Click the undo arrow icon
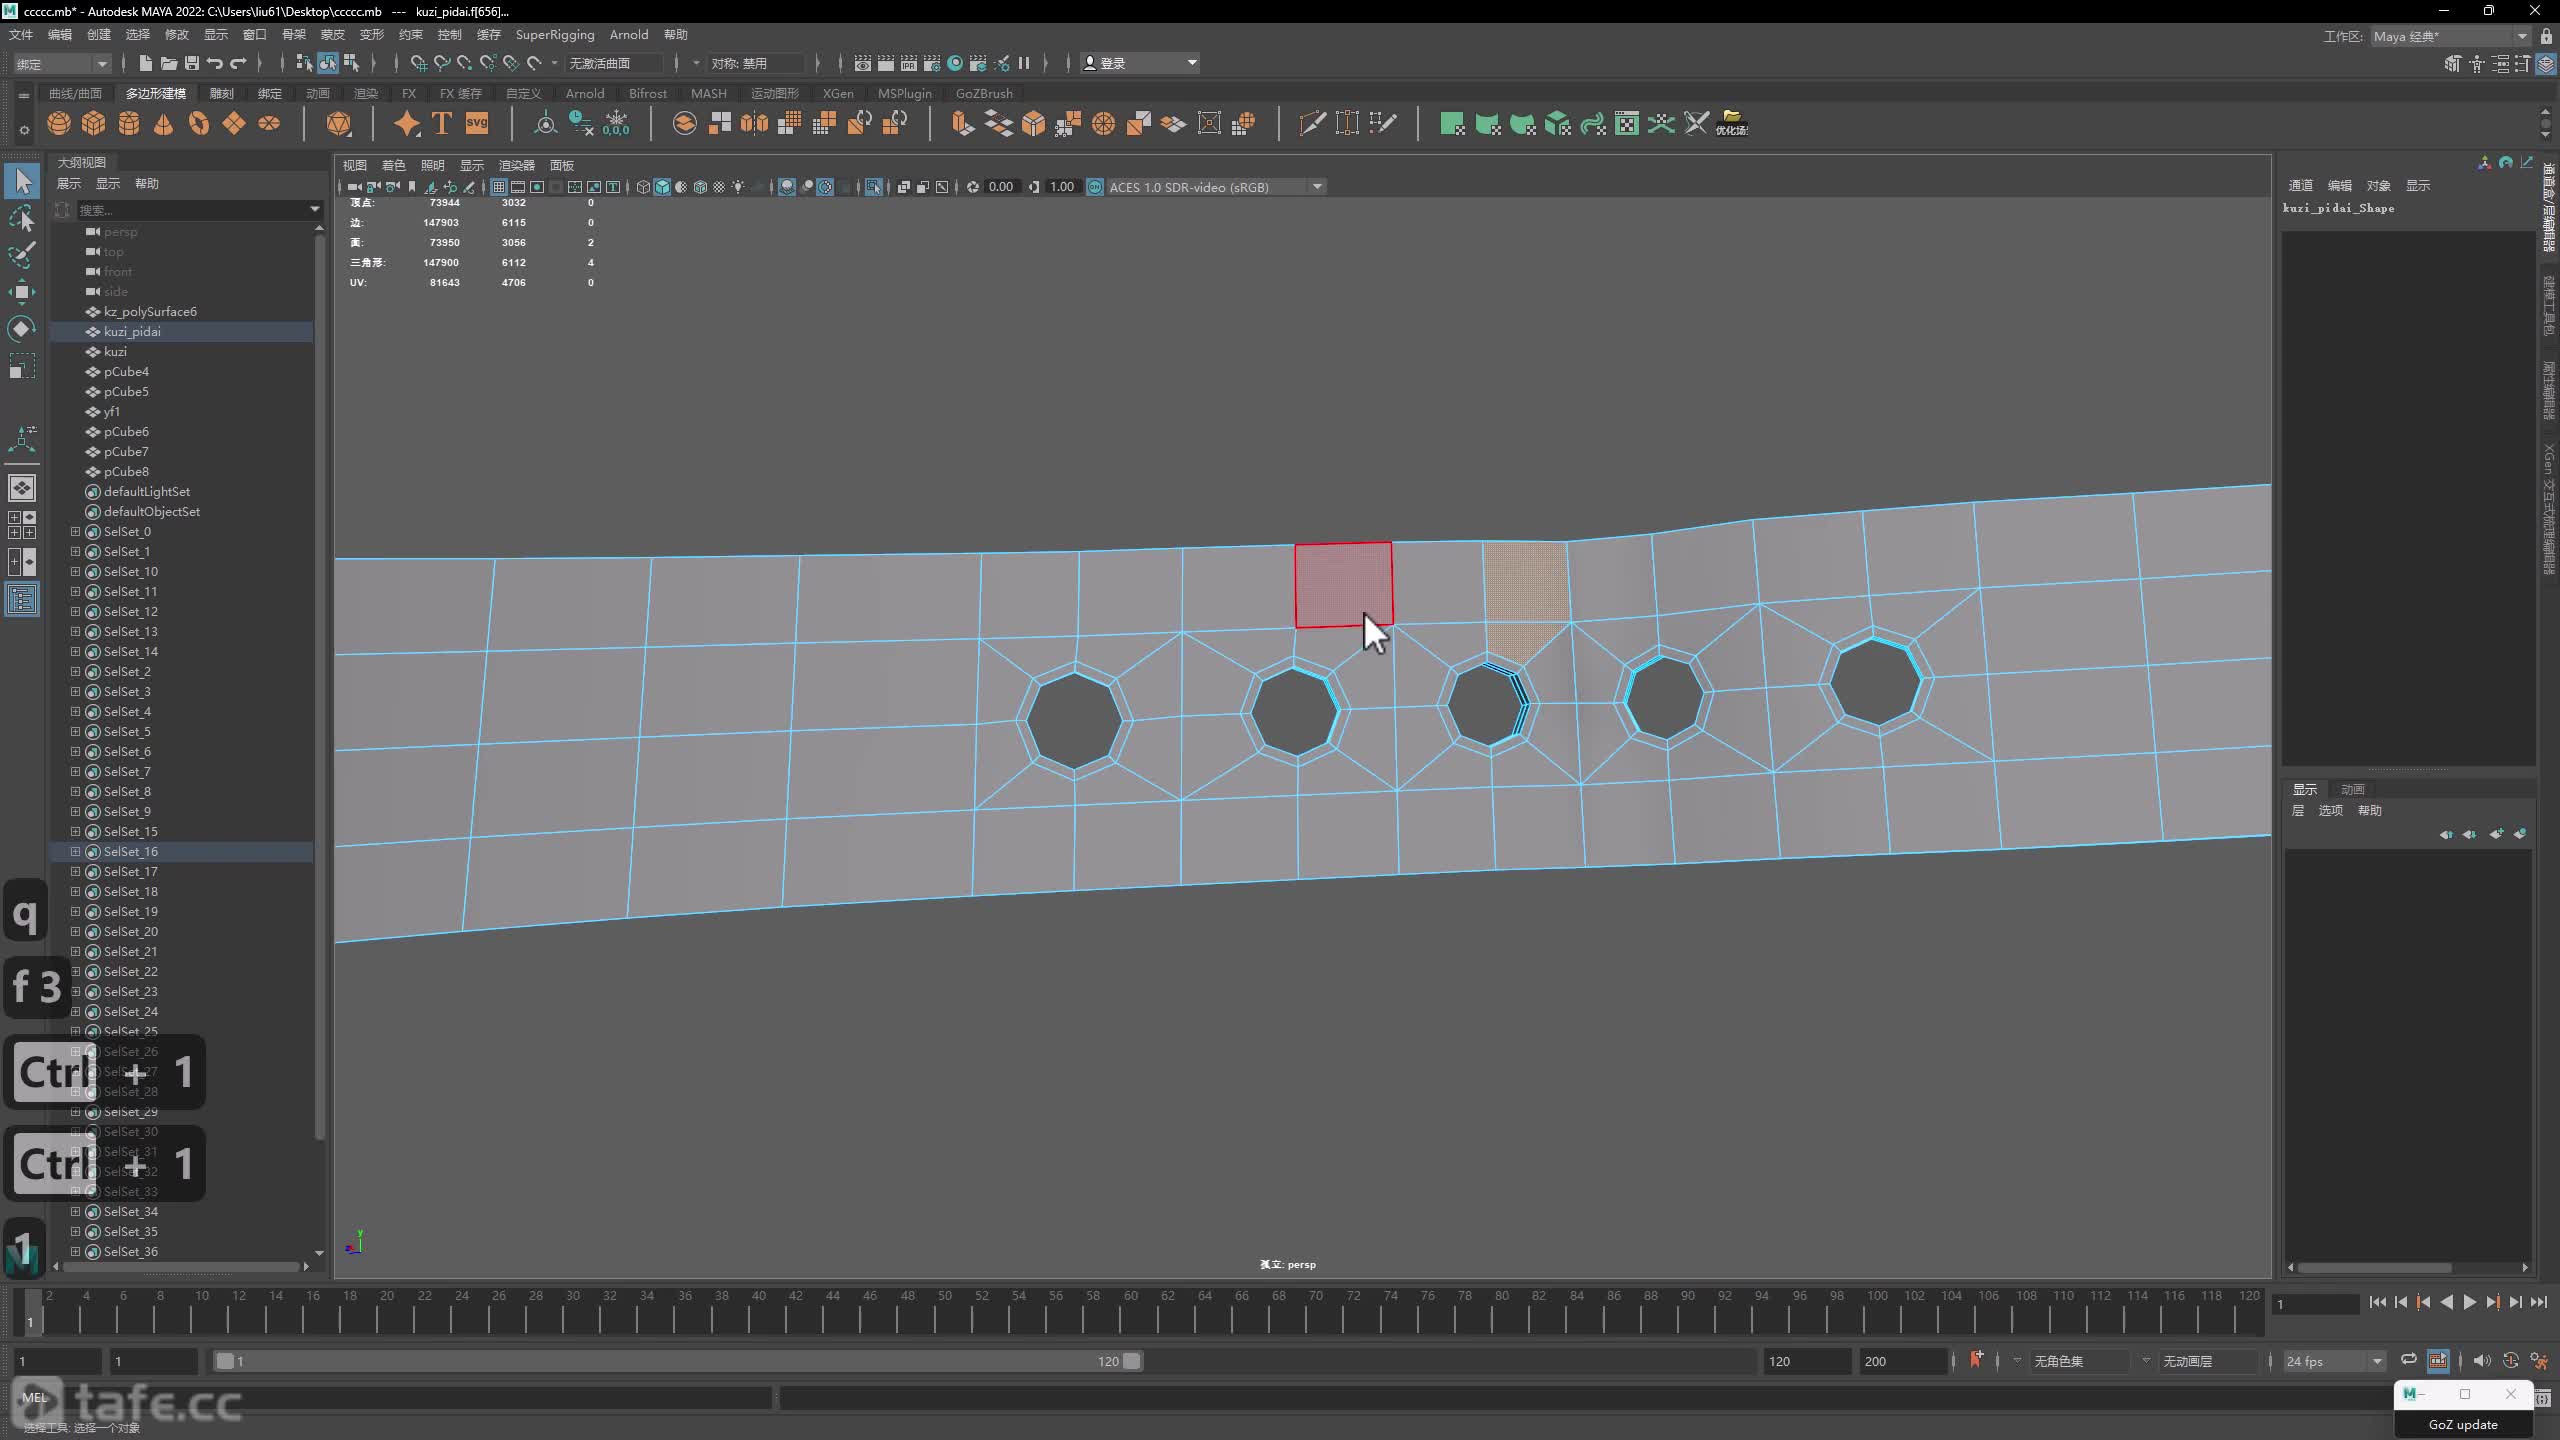Viewport: 2560px width, 1440px height. (x=214, y=63)
